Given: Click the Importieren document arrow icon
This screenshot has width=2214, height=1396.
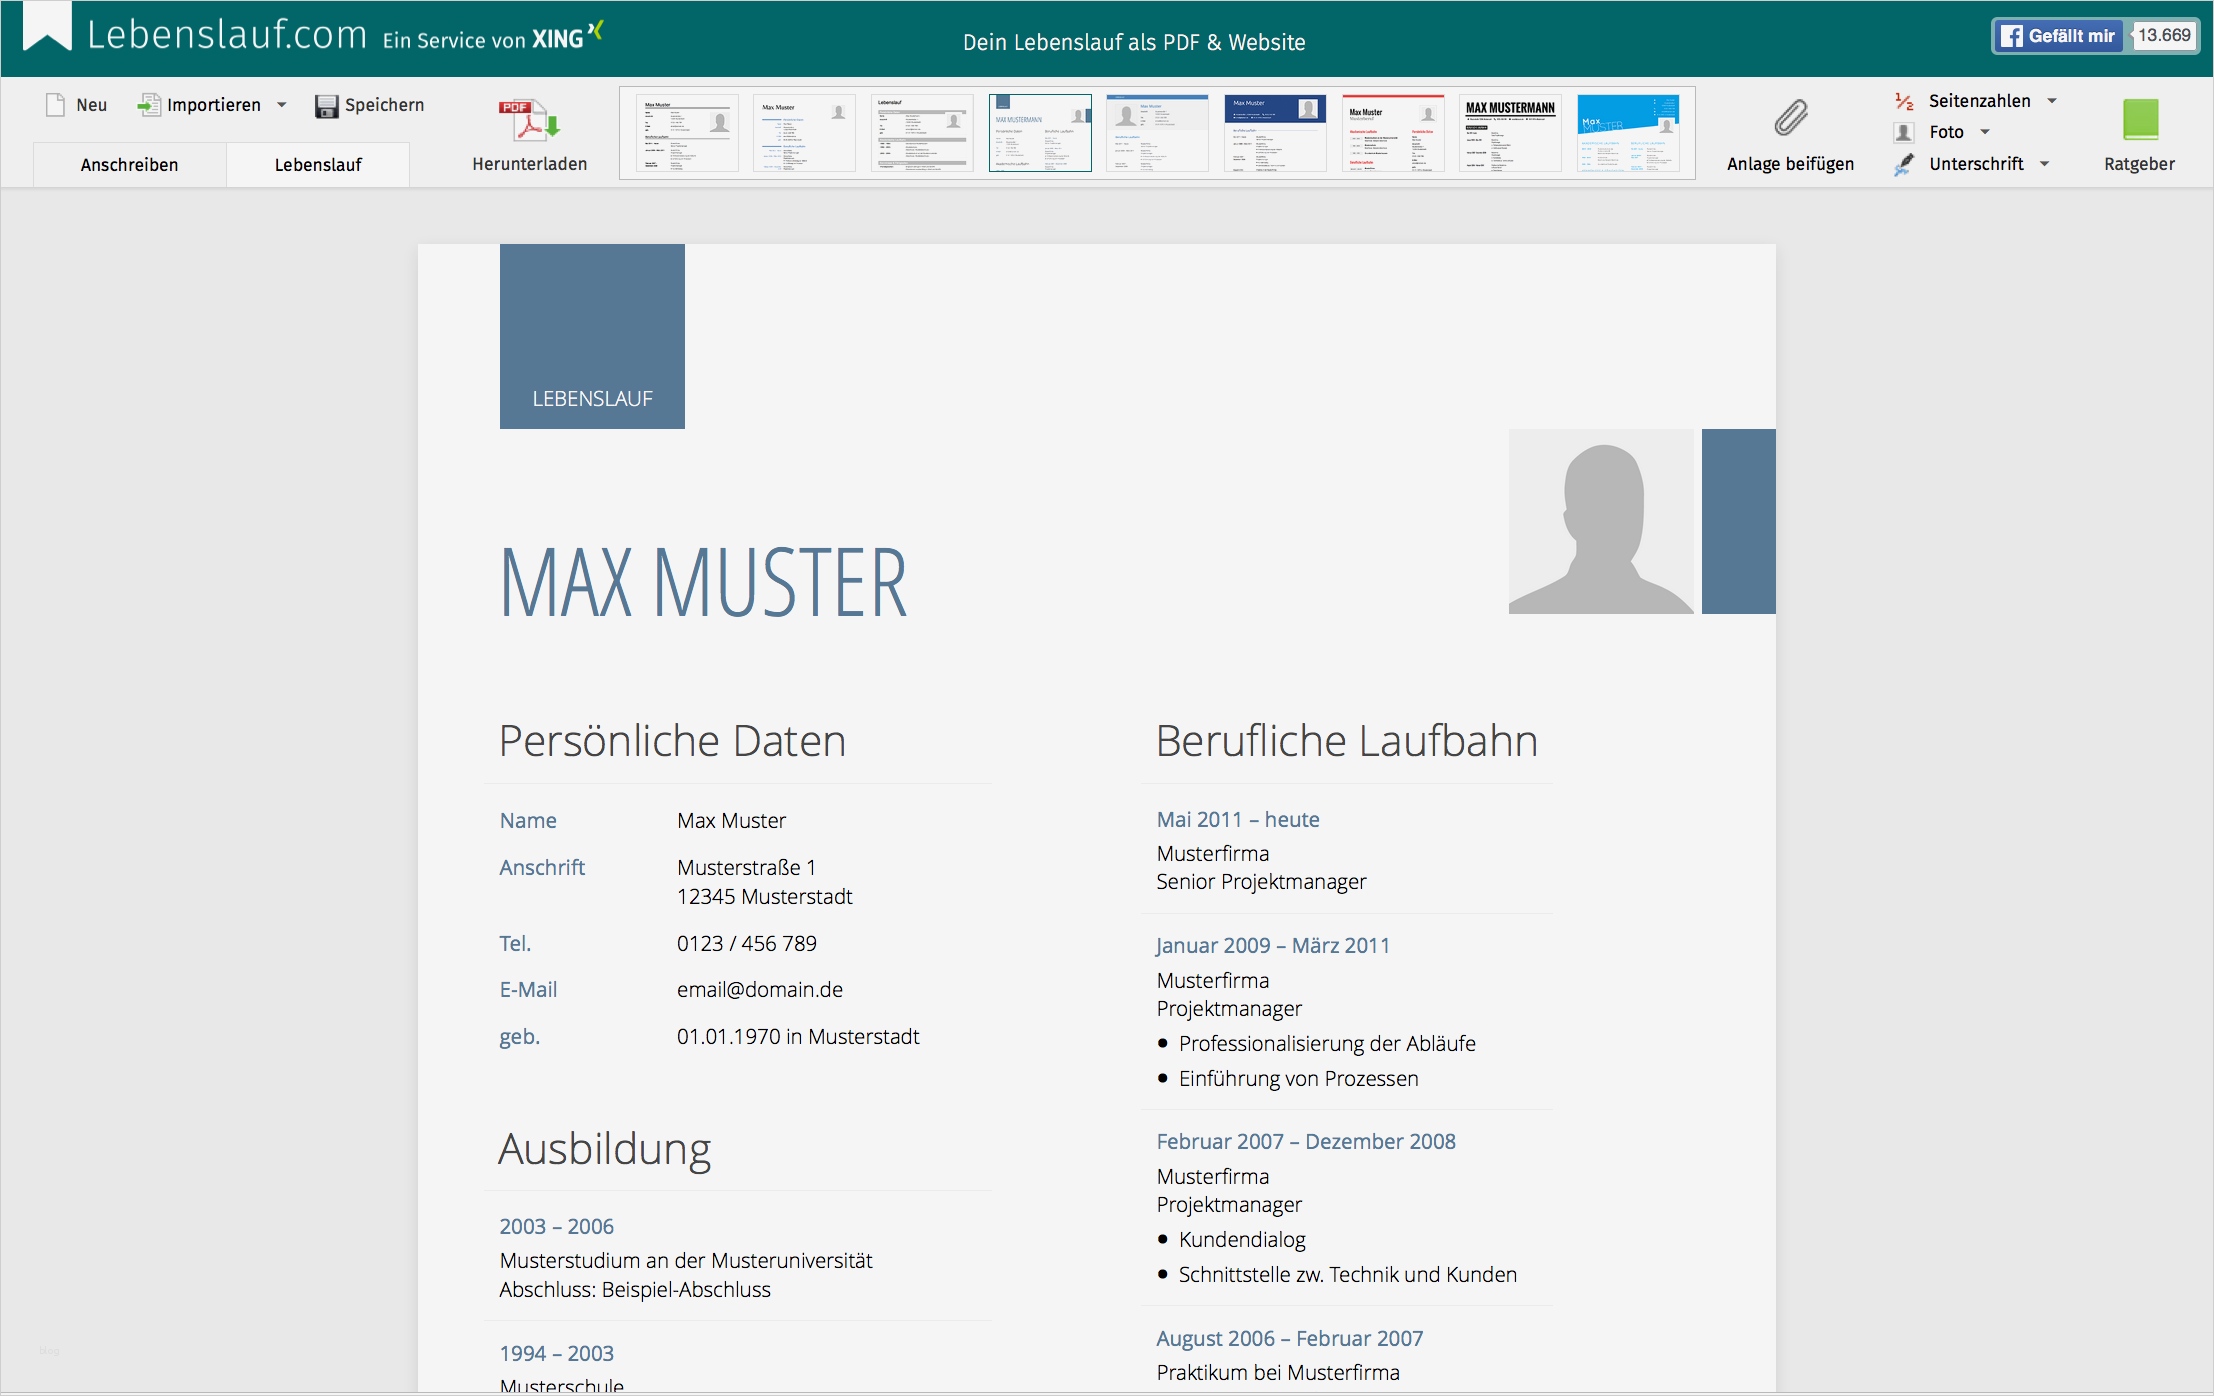Looking at the screenshot, I should click(x=149, y=105).
